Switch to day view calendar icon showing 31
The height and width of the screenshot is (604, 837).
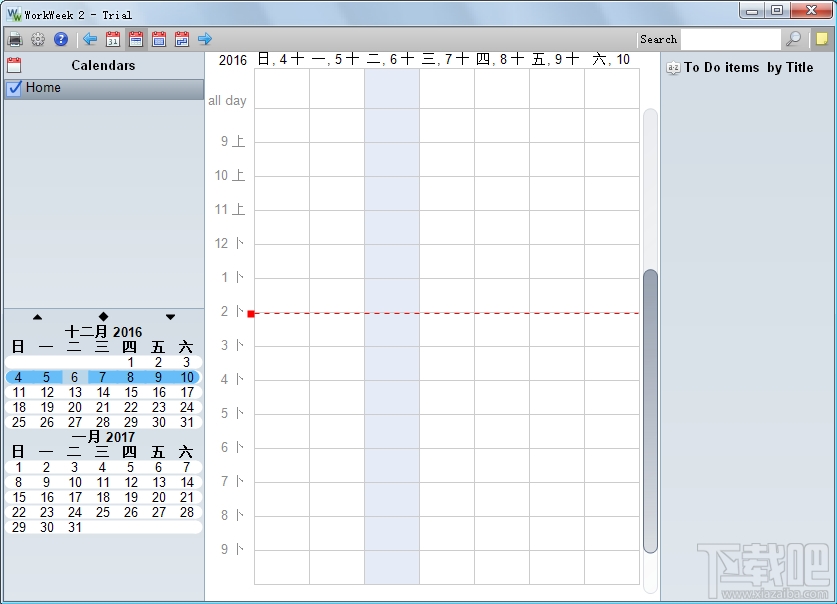pyautogui.click(x=113, y=39)
